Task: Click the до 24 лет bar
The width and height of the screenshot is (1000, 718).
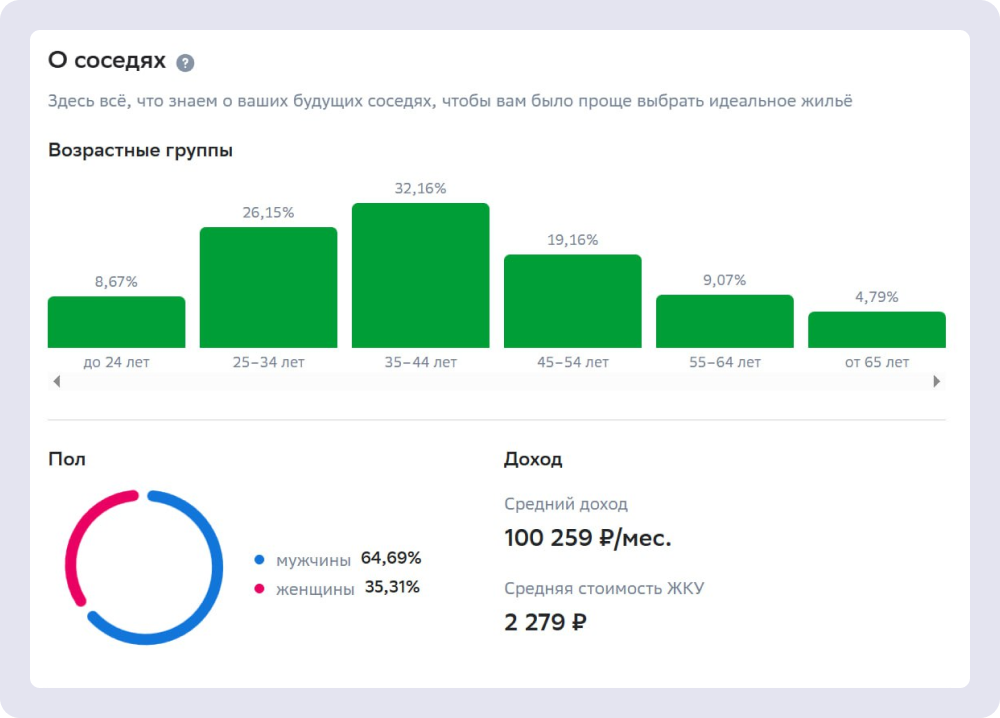Action: tap(116, 322)
